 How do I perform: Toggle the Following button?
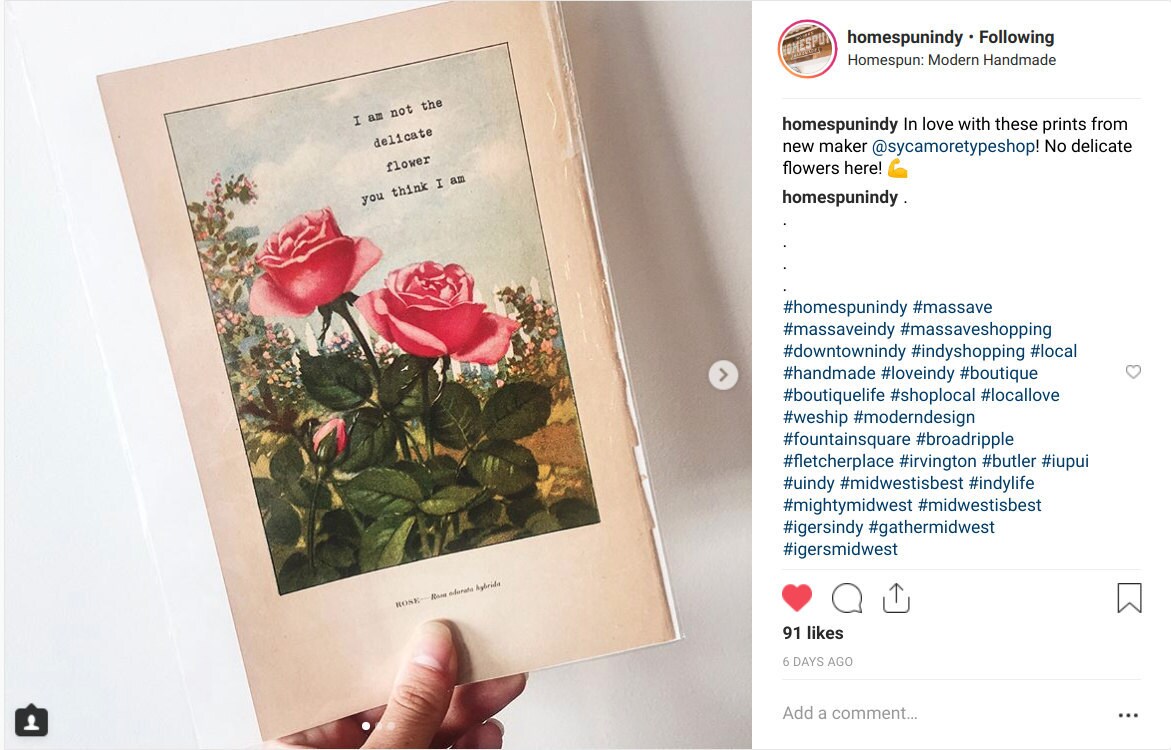[1016, 37]
